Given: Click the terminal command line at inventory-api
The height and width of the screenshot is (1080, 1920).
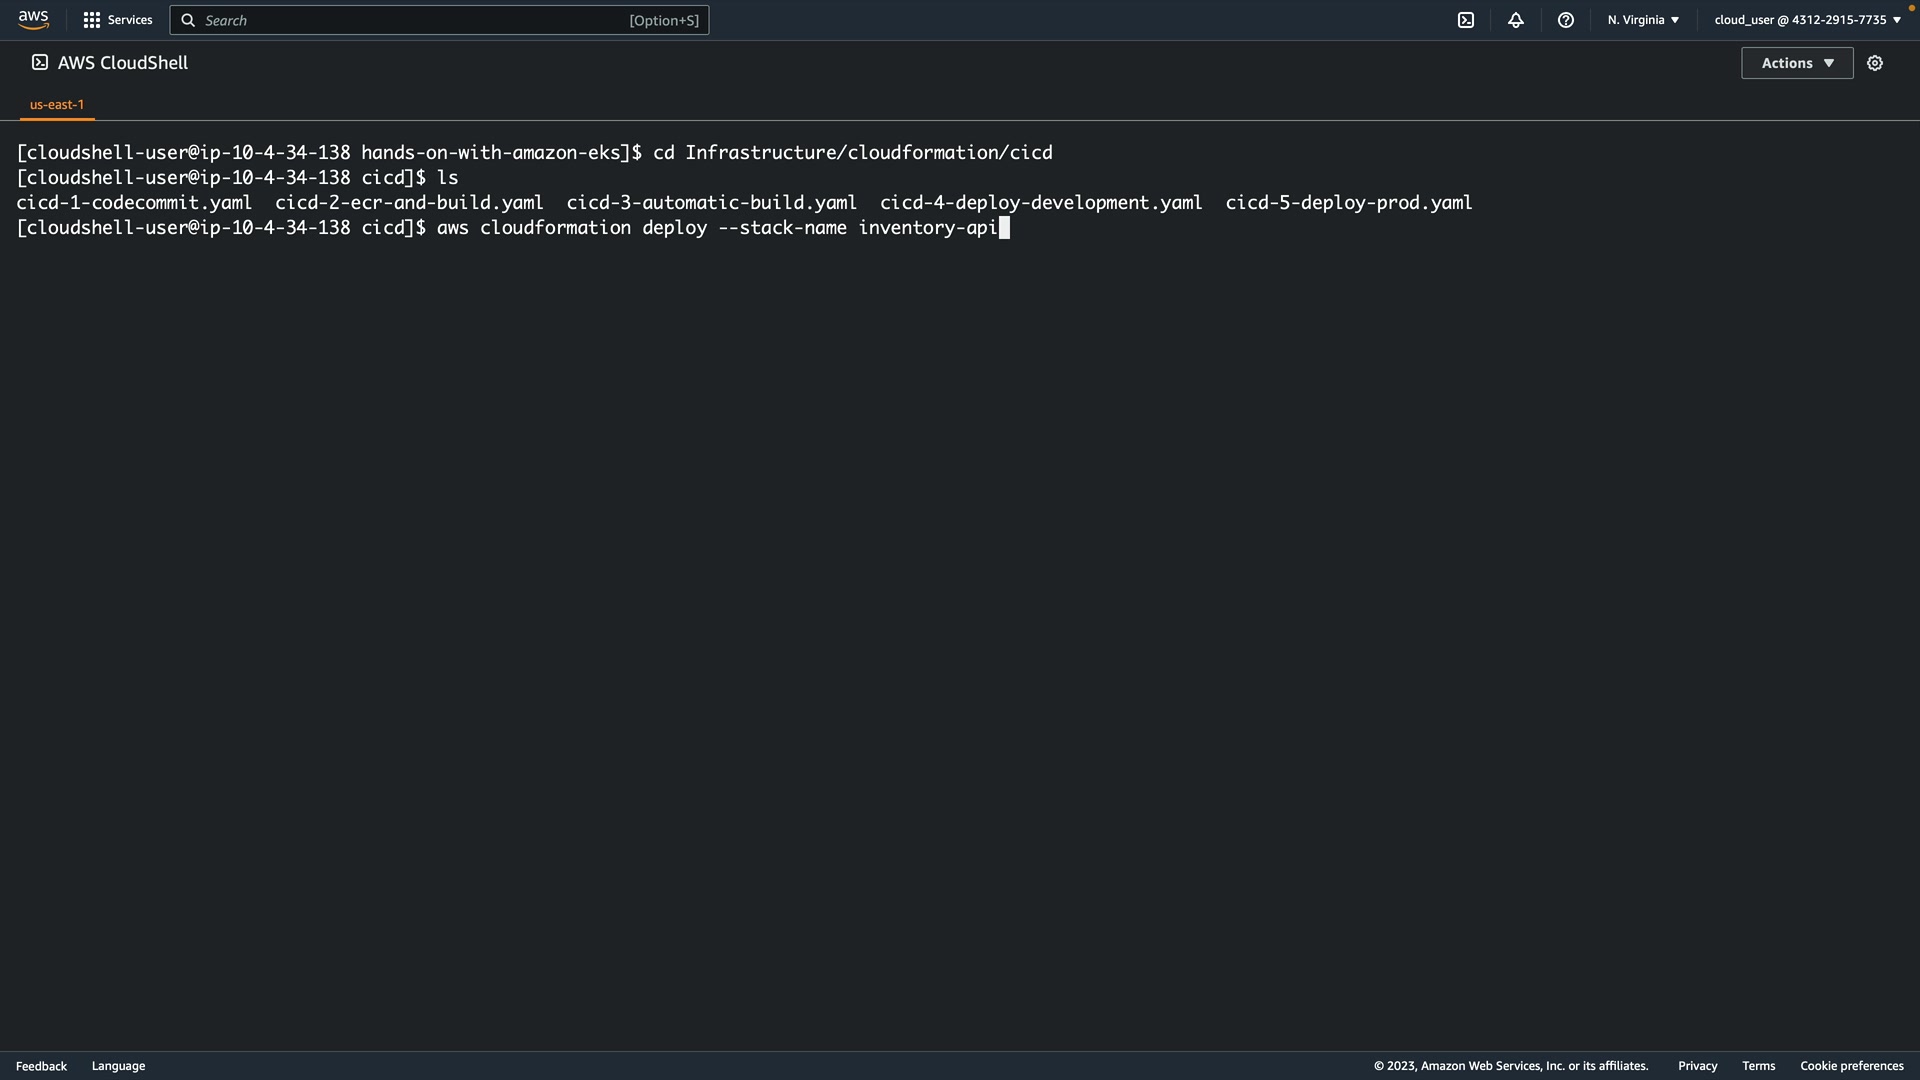Looking at the screenshot, I should click(927, 228).
